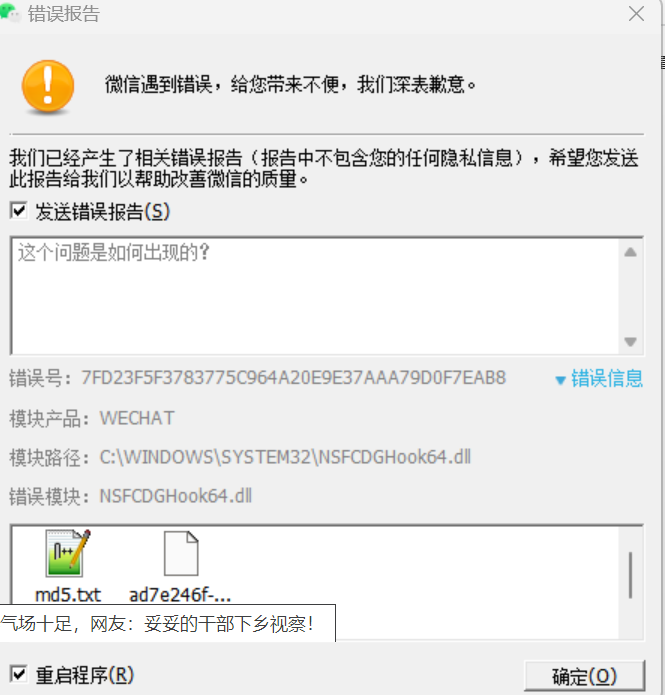This screenshot has width=665, height=695.
Task: Click the error number 7FD23F5F... text
Action: click(293, 378)
